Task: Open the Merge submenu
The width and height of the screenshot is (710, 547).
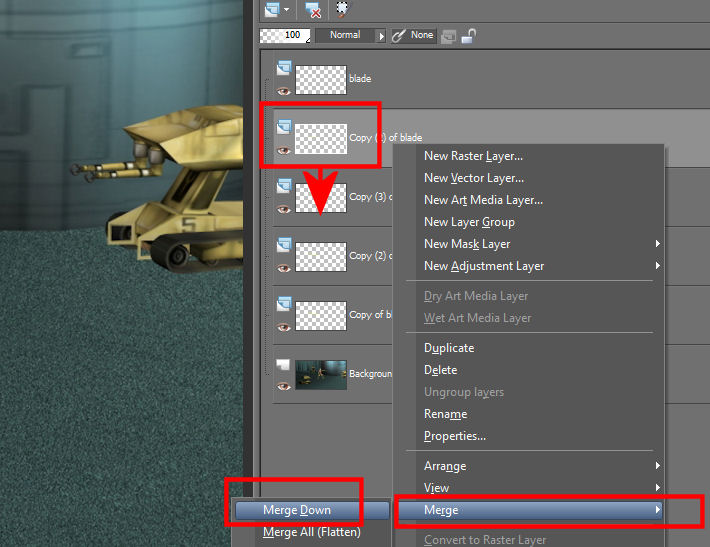Action: coord(530,510)
